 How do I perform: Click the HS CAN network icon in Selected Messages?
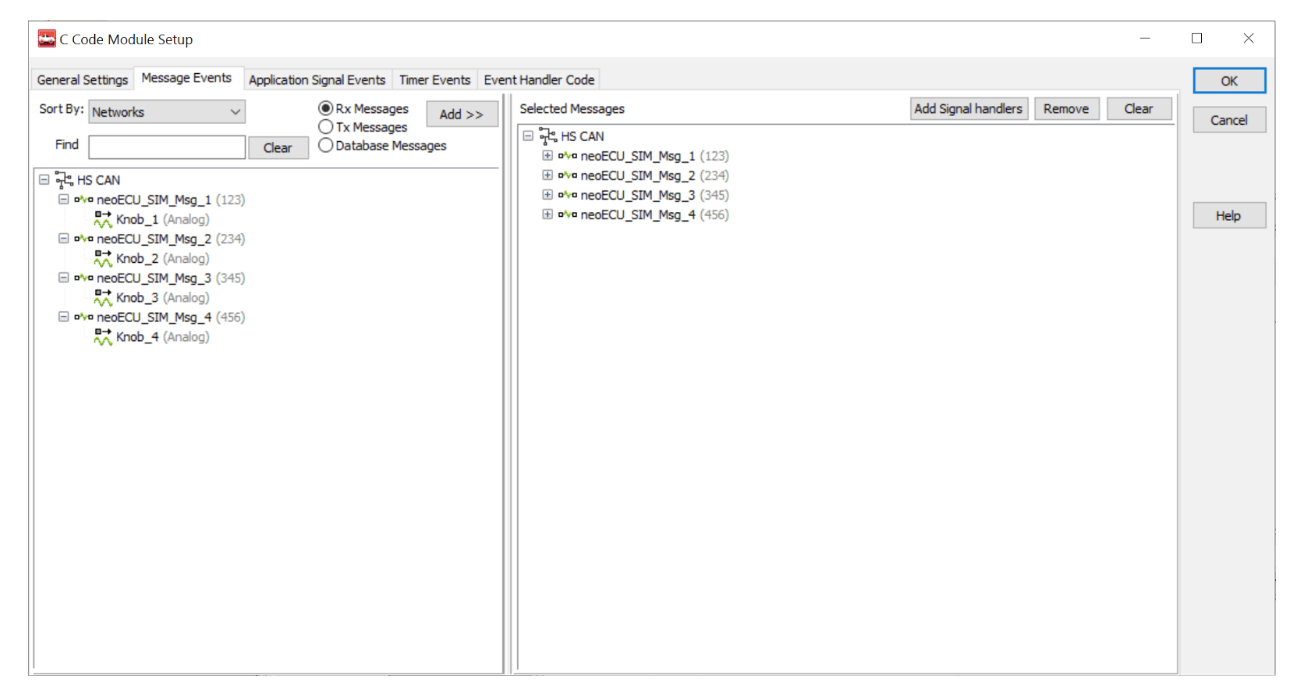547,136
